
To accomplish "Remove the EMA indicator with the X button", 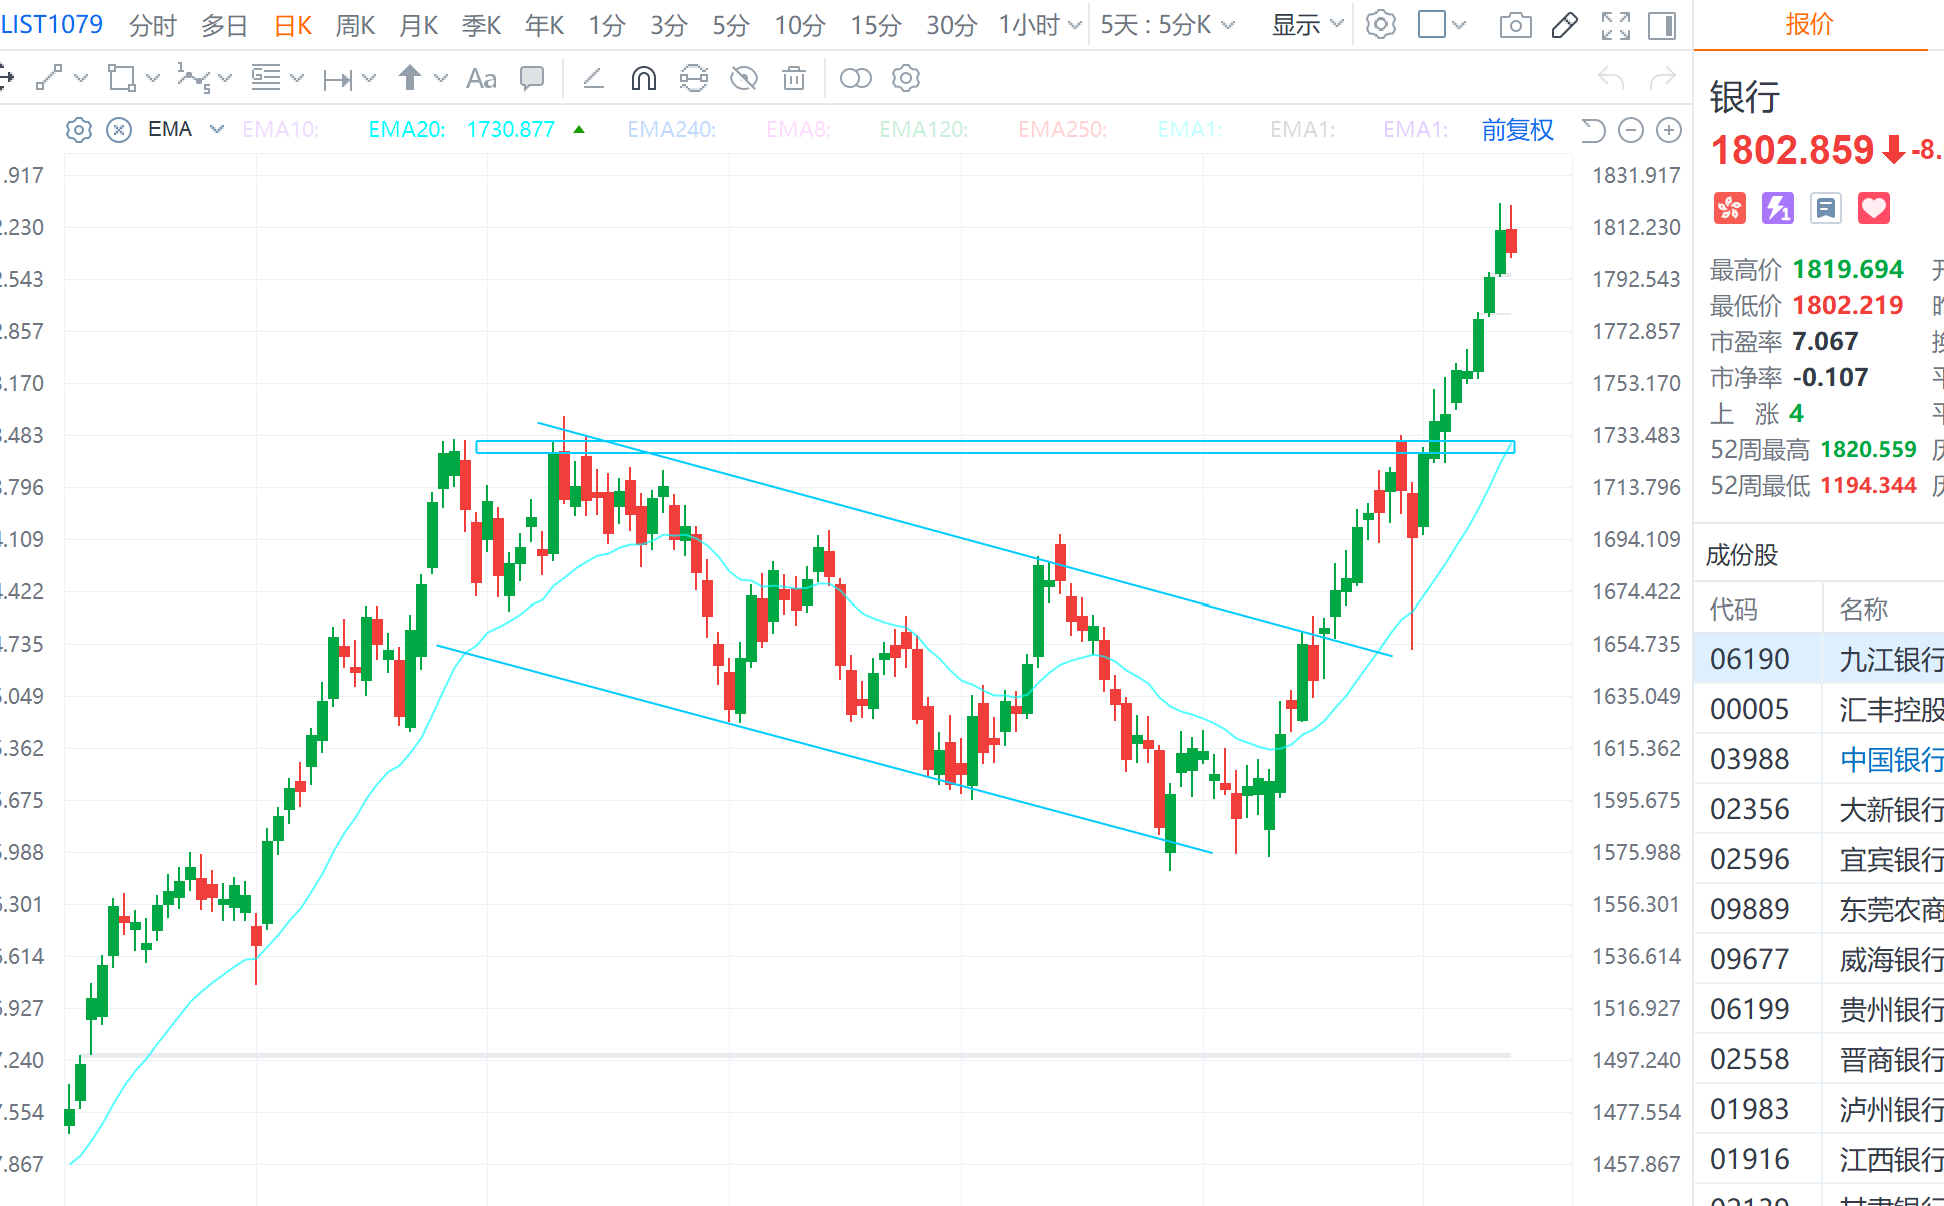I will click(119, 130).
